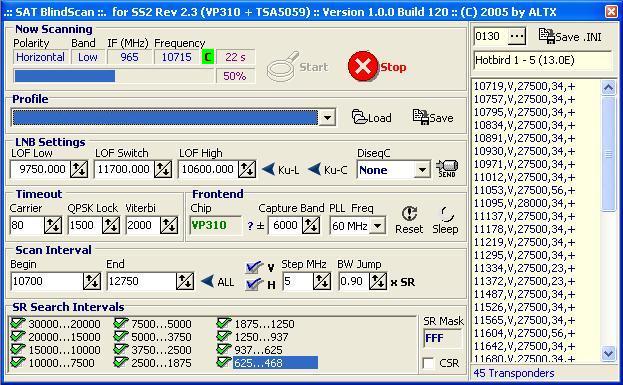Click the scan progress bar
Image resolution: width=623 pixels, height=385 pixels.
point(114,75)
